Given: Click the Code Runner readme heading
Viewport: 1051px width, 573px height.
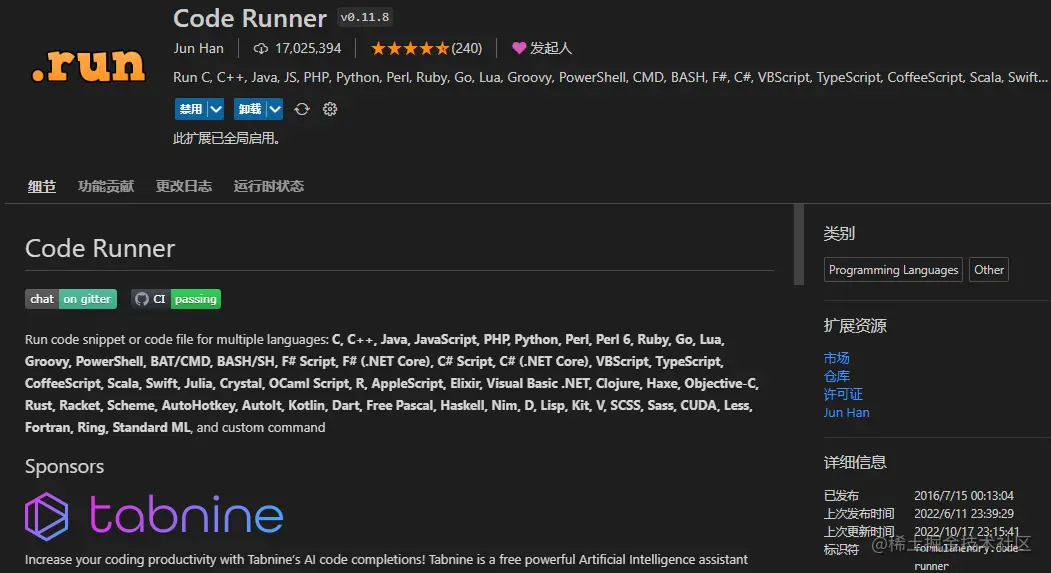Looking at the screenshot, I should tap(100, 249).
